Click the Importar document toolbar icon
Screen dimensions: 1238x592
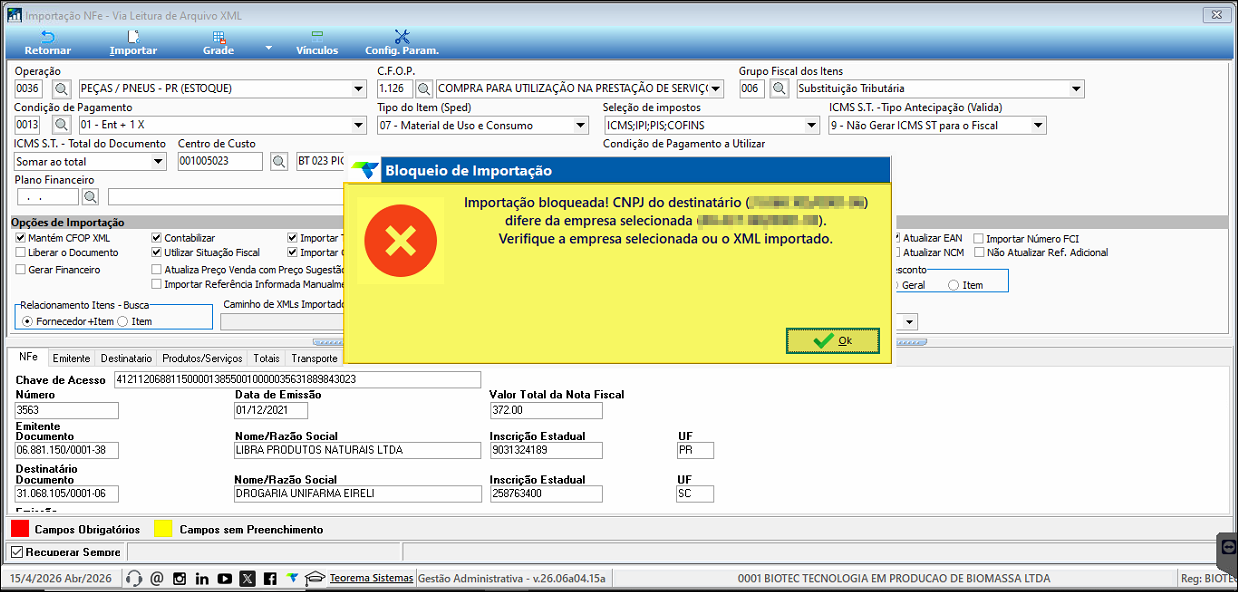click(x=133, y=36)
